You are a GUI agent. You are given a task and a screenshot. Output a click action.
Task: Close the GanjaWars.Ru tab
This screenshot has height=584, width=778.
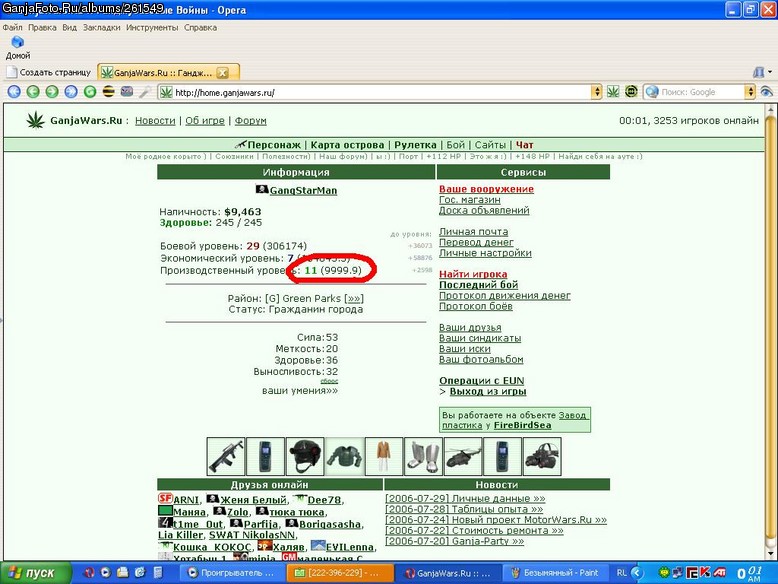tap(223, 73)
